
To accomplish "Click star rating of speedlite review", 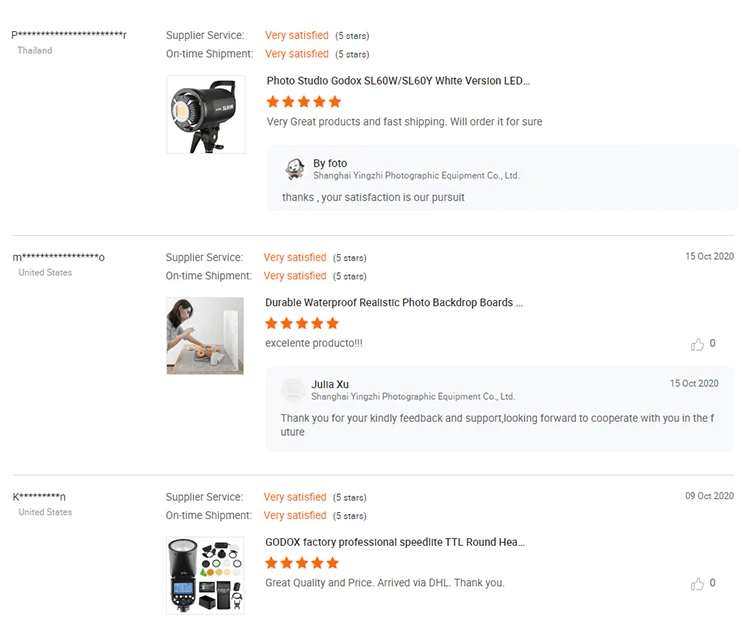I will point(302,563).
